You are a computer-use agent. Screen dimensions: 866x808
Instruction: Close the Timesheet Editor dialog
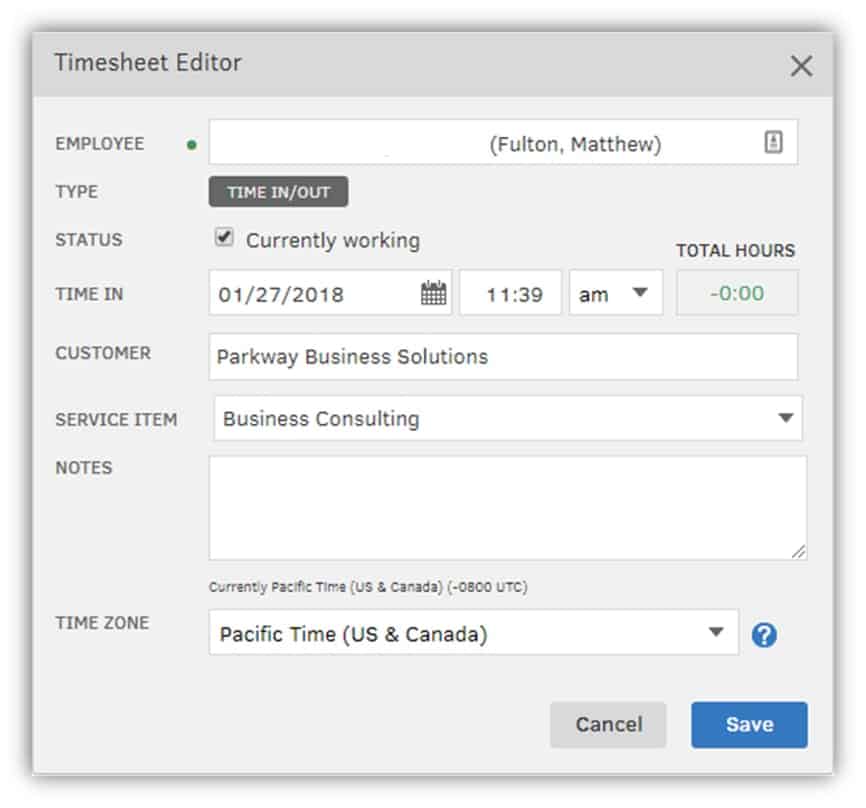pos(801,66)
